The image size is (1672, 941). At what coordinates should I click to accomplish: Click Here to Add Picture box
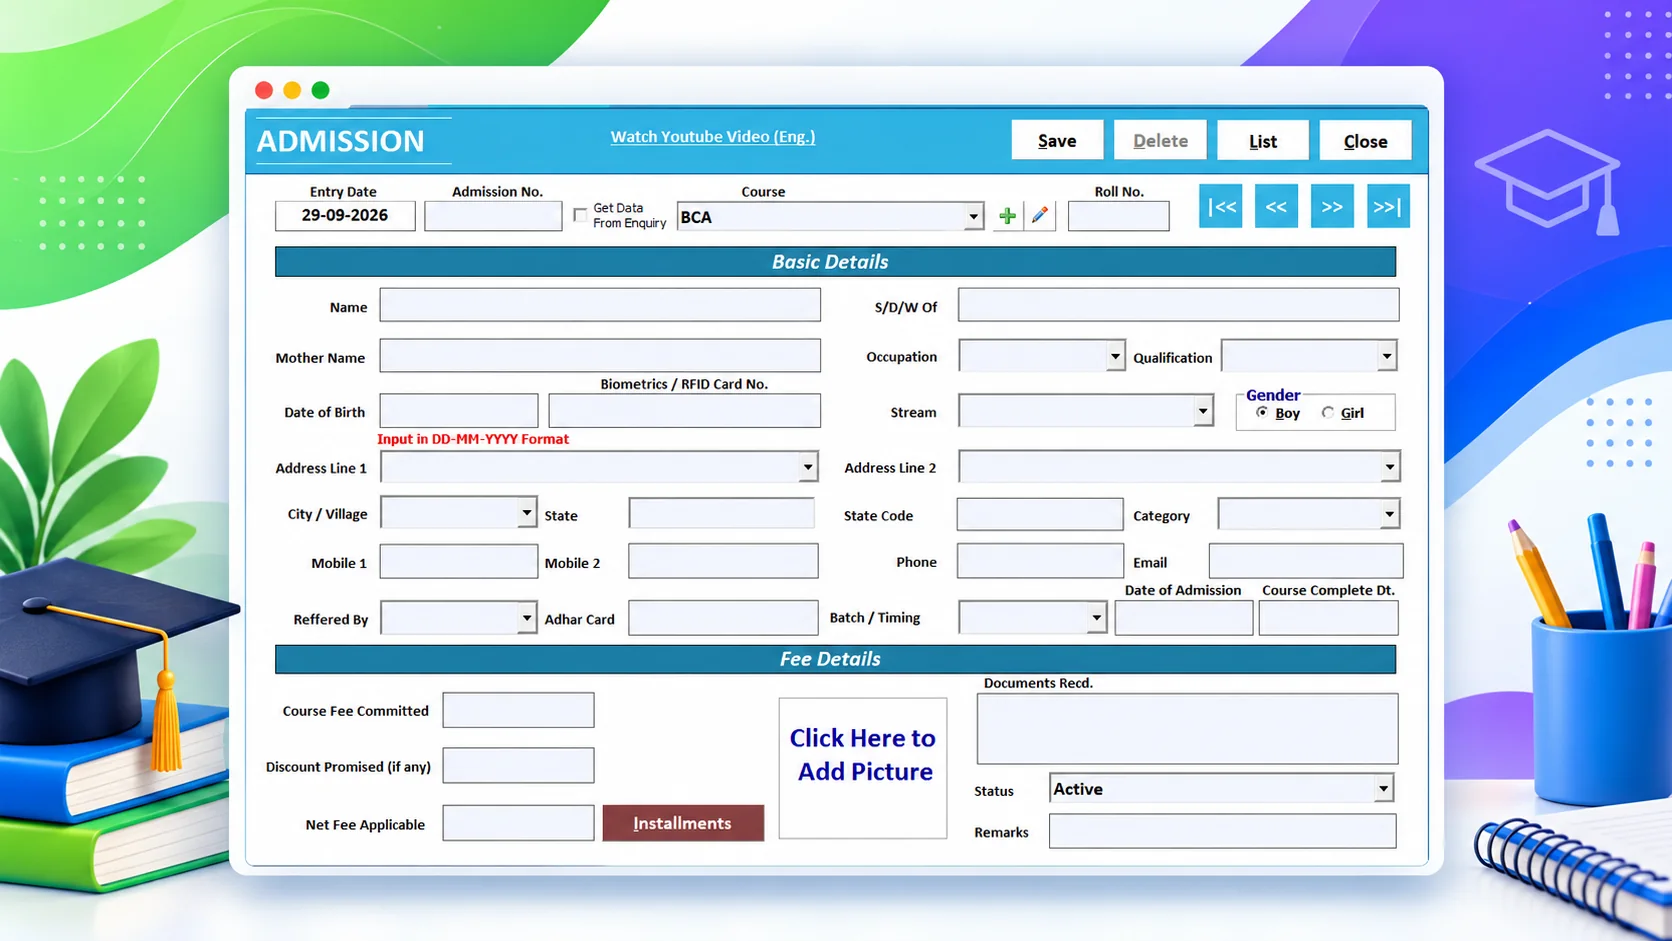click(x=863, y=768)
